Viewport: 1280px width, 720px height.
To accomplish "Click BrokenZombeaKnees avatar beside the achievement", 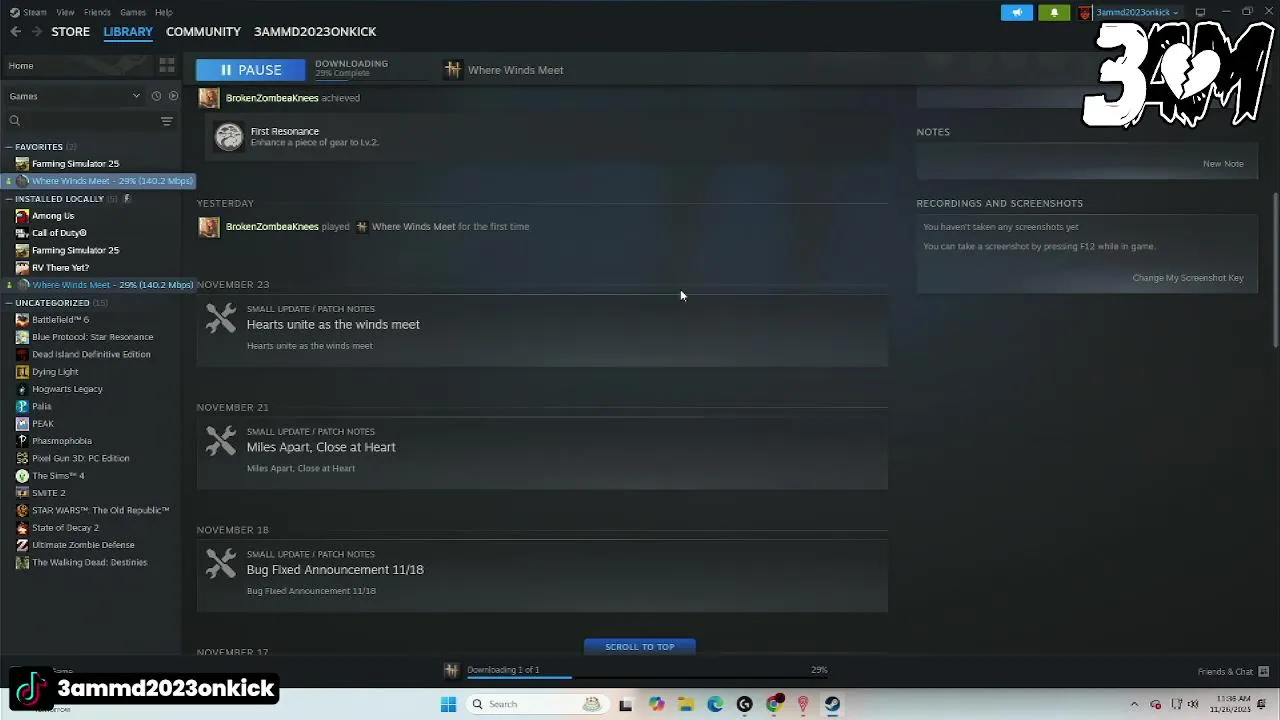I will coord(209,98).
